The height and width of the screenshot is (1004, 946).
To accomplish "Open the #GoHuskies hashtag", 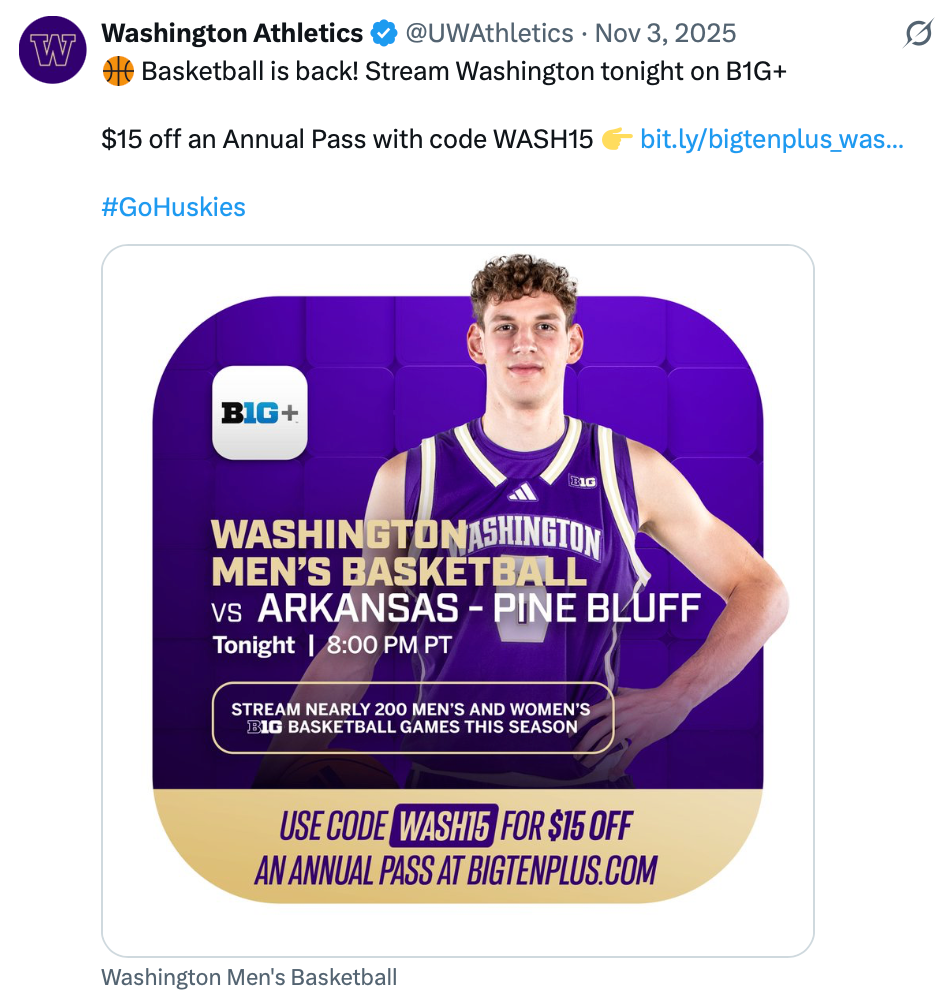I will (x=173, y=207).
